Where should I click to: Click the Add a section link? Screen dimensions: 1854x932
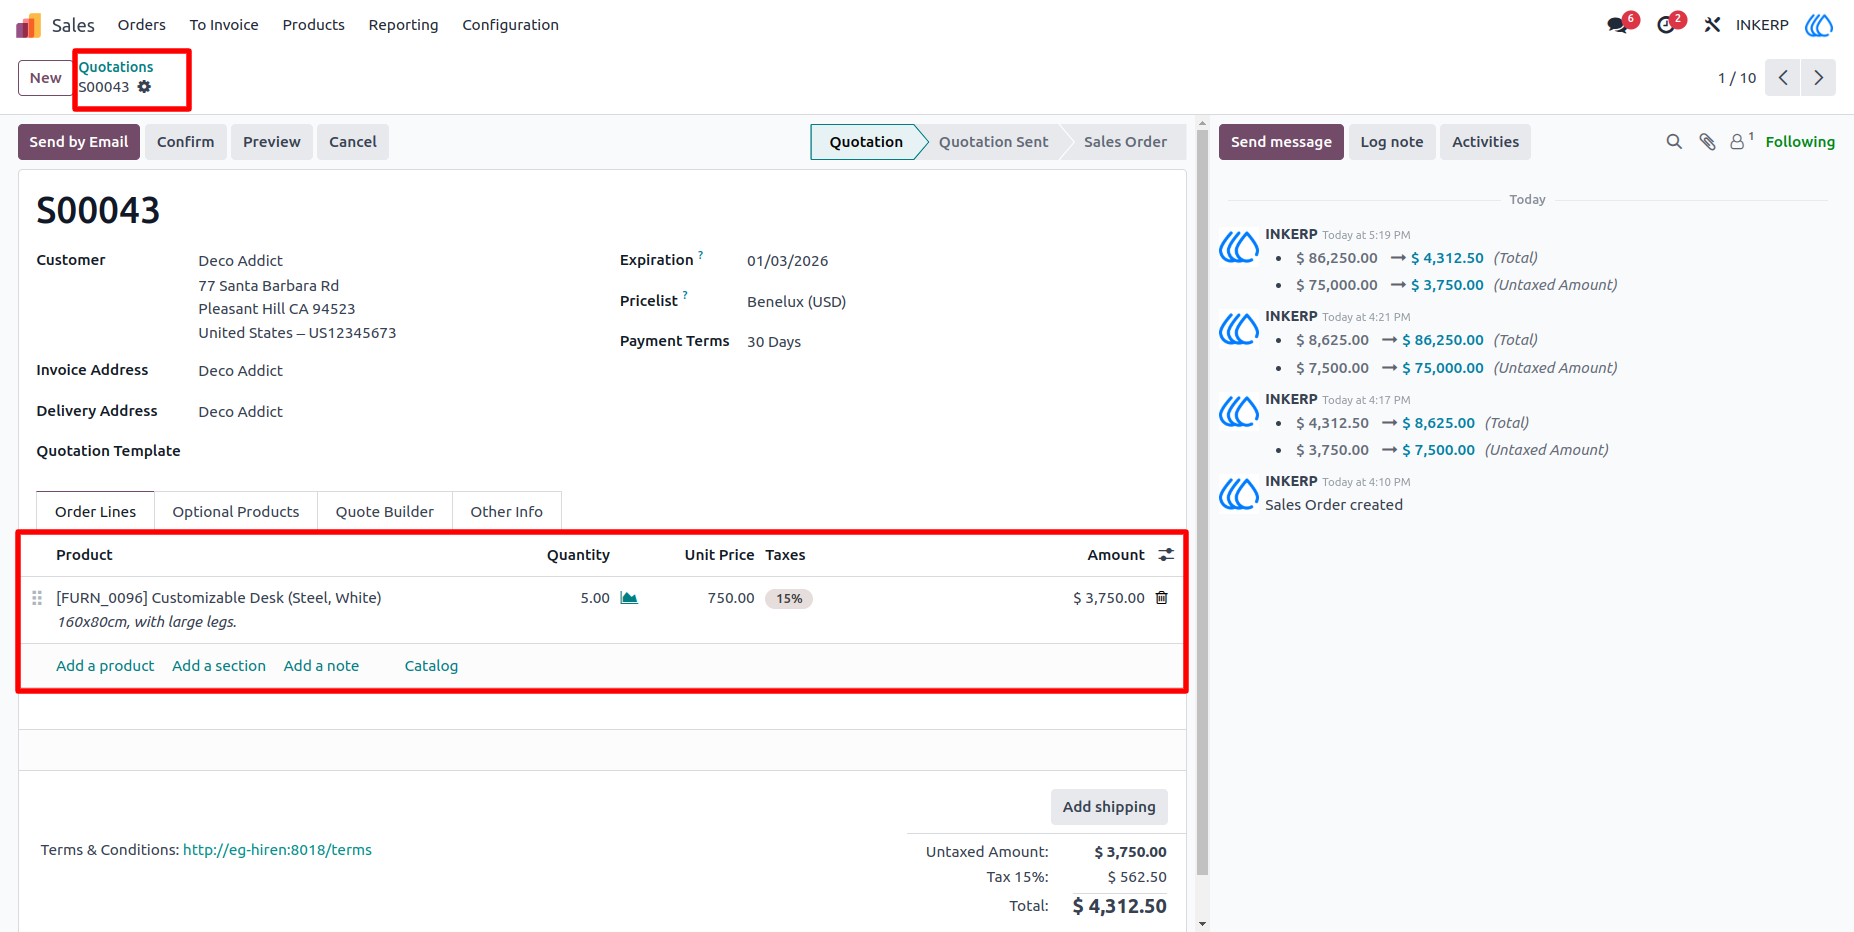(x=219, y=666)
